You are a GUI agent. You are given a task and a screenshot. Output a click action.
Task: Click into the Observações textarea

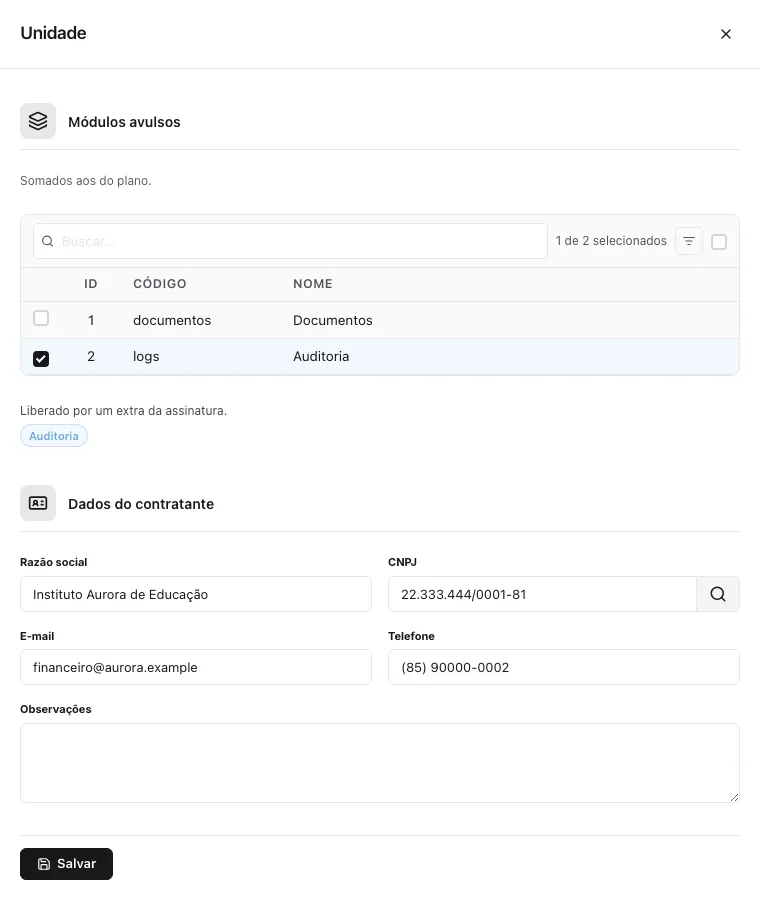tap(380, 763)
